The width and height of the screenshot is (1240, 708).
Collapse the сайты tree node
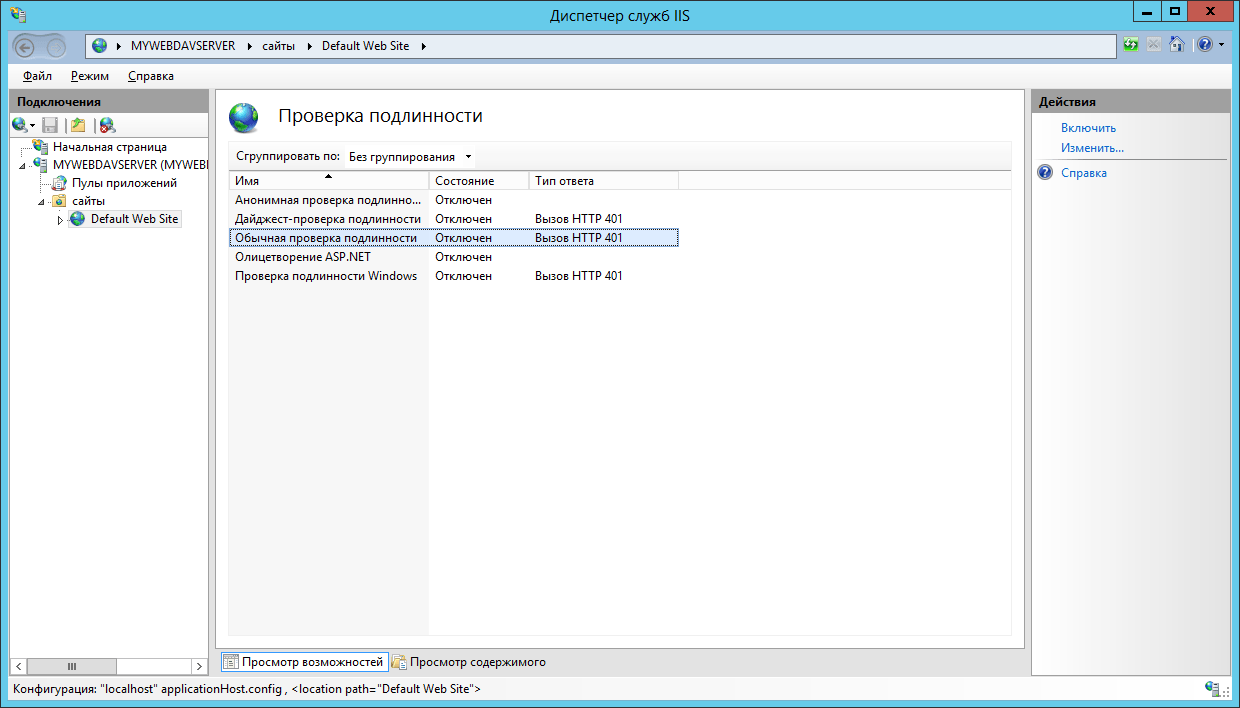pyautogui.click(x=42, y=201)
